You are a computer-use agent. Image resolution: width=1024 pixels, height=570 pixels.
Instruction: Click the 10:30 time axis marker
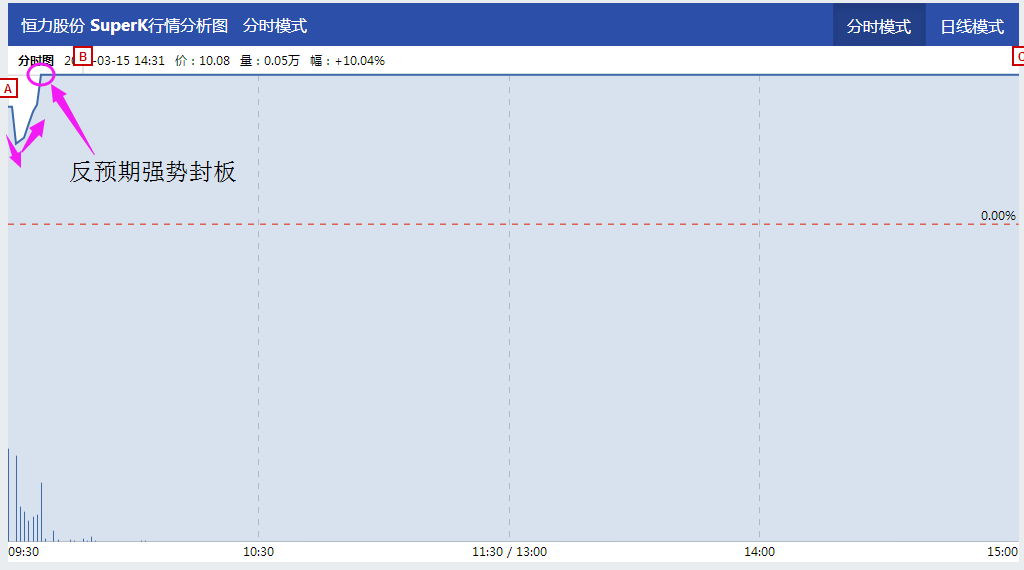pos(258,552)
